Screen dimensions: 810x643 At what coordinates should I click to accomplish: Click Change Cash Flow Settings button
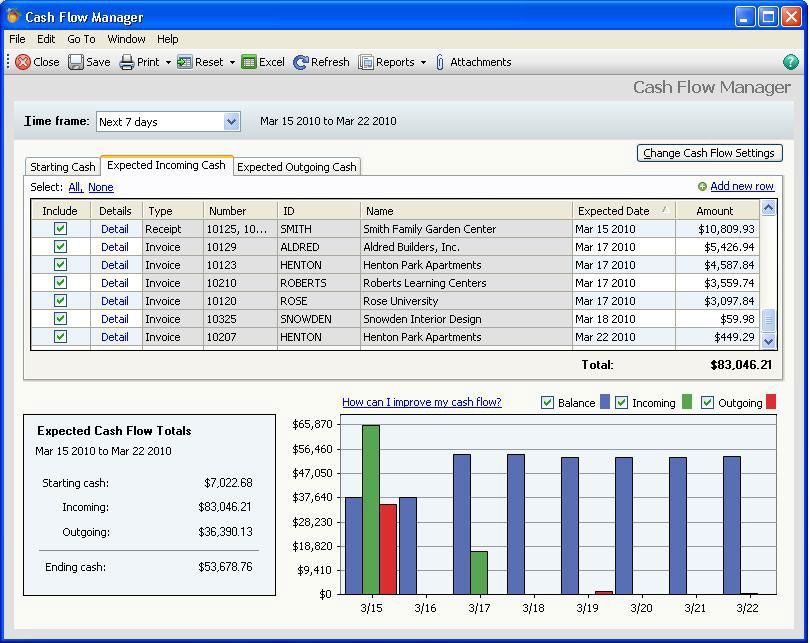click(x=709, y=153)
